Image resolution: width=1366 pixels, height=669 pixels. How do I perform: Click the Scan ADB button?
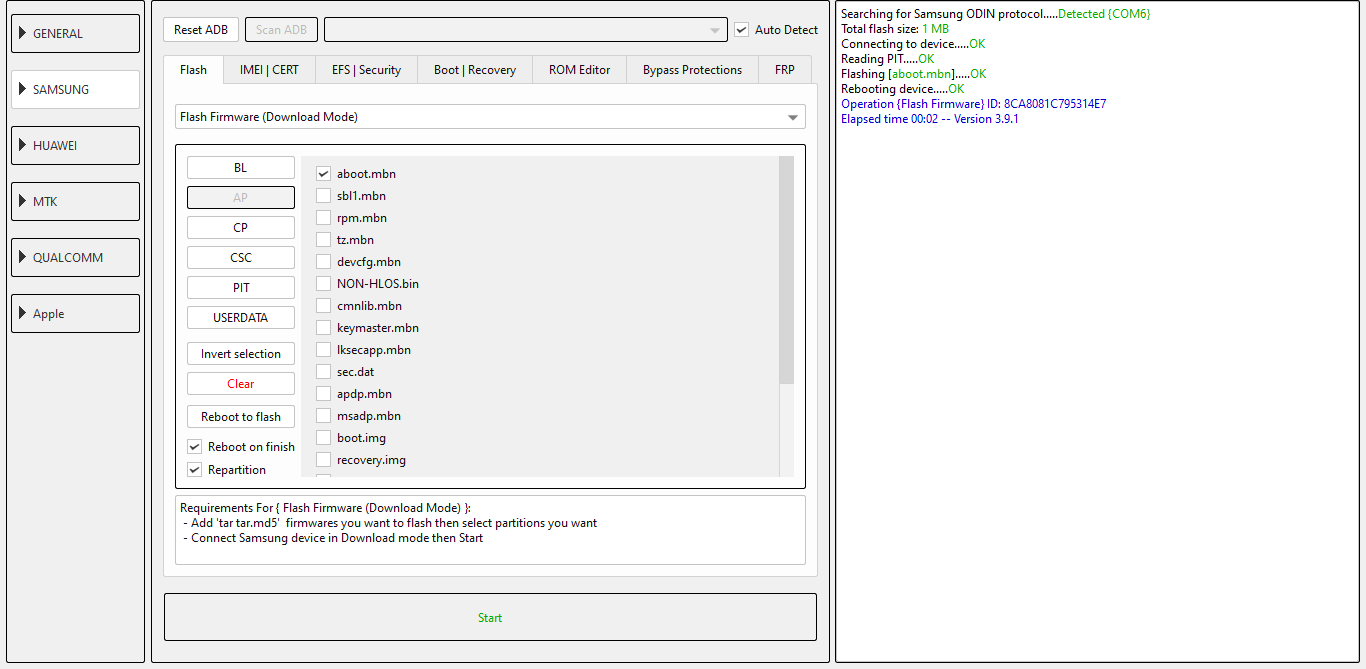282,29
